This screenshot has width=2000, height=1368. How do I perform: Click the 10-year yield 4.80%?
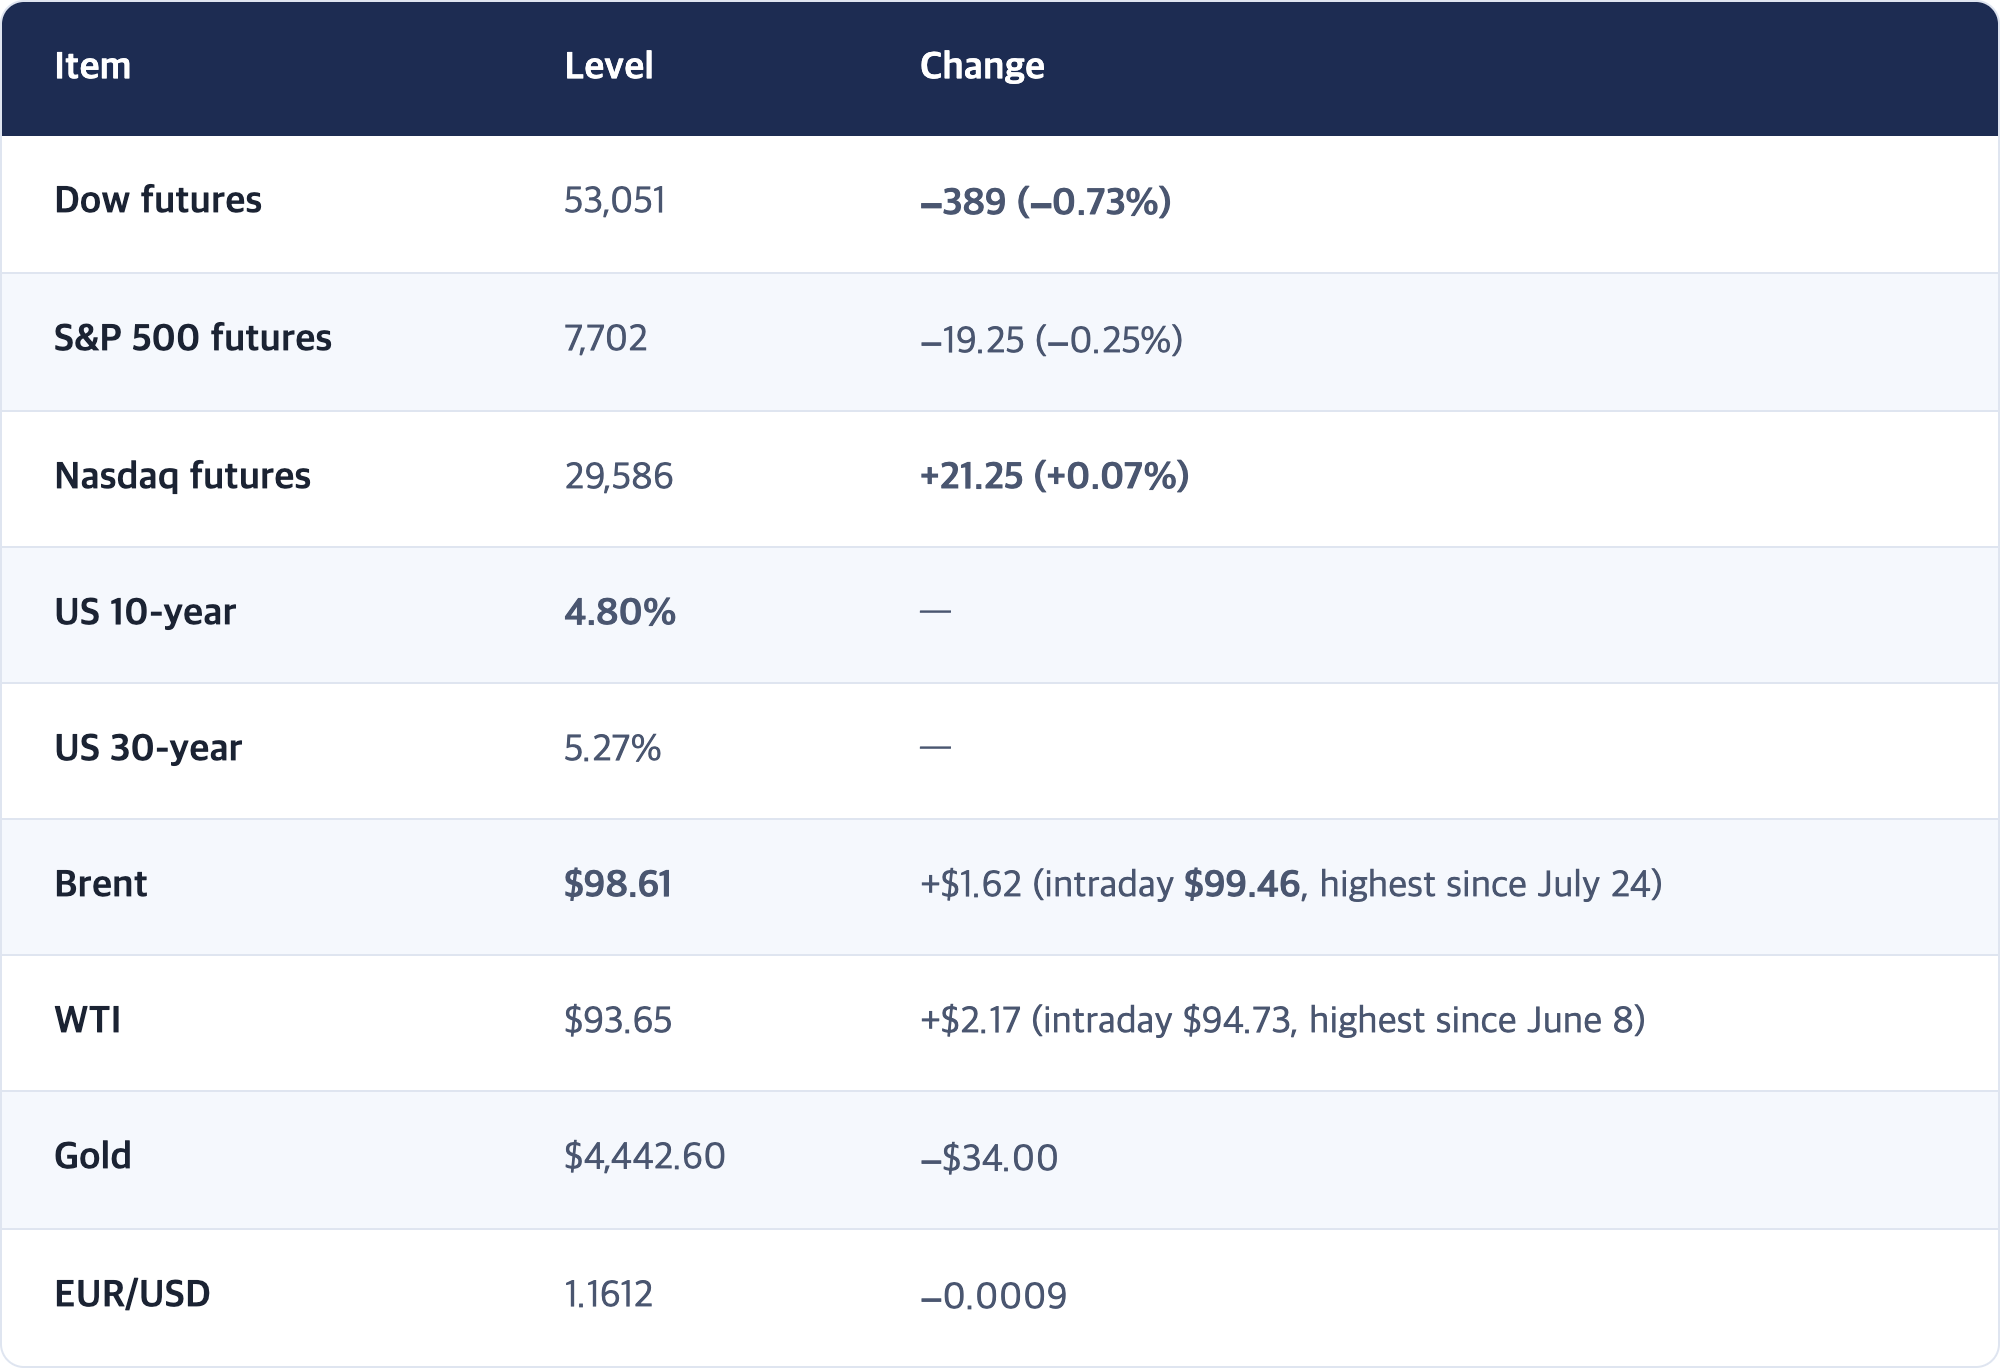pos(620,612)
